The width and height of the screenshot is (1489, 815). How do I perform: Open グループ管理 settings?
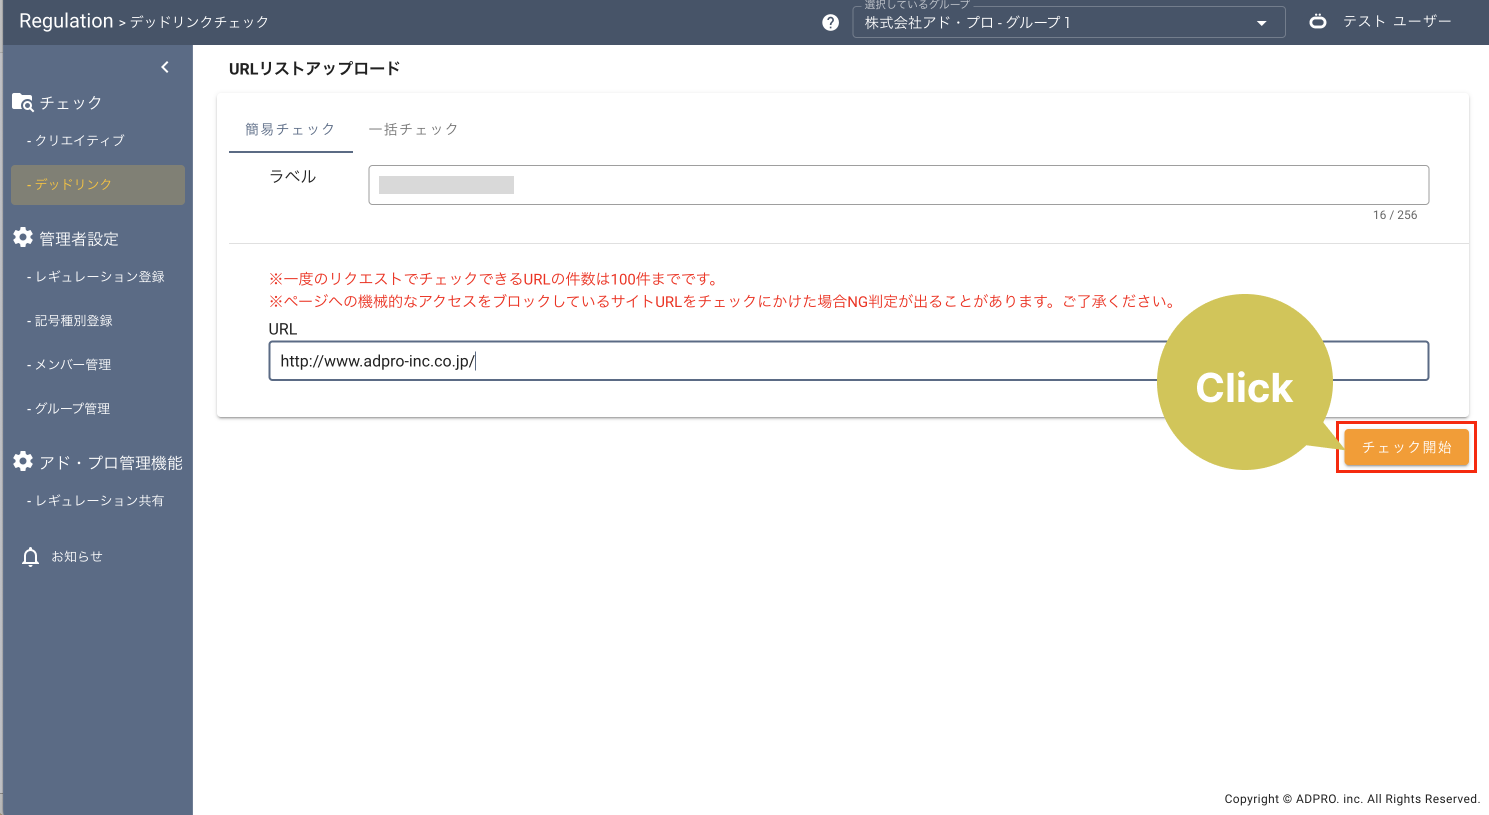coord(72,409)
